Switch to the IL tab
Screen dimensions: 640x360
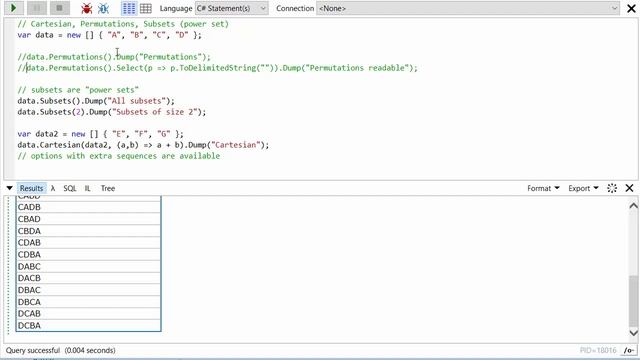(x=87, y=188)
